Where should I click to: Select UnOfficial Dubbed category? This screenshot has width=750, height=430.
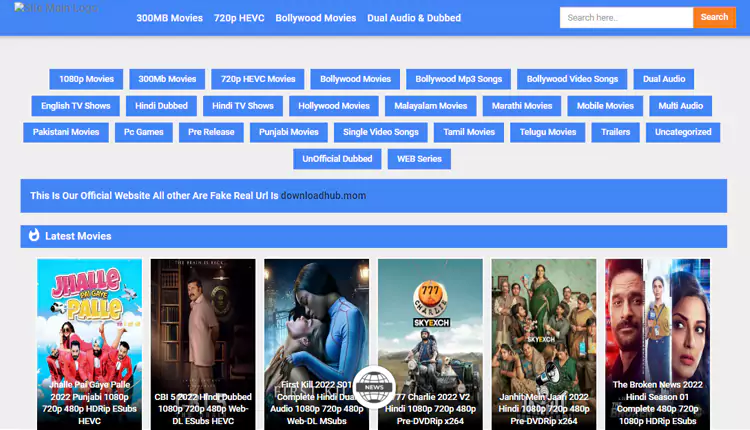click(337, 159)
